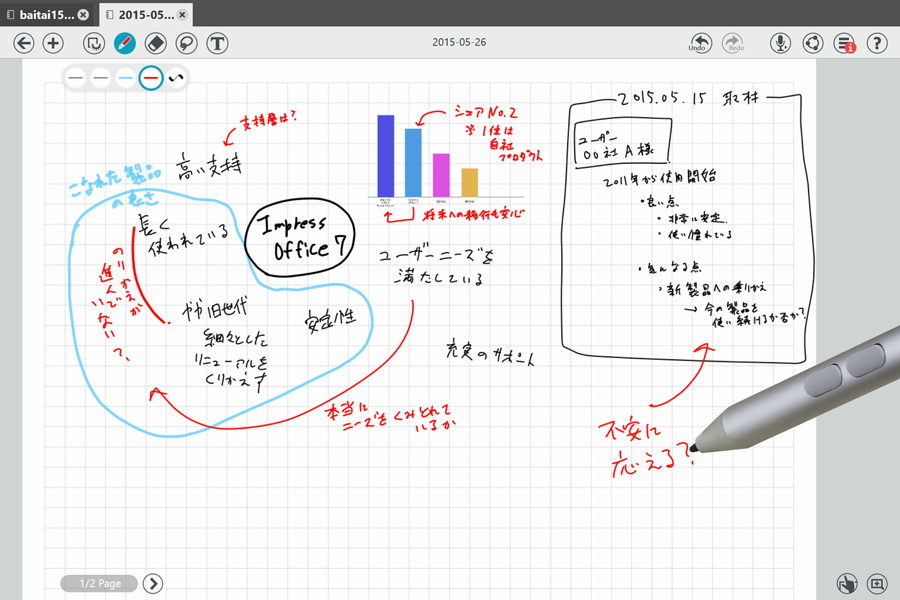The width and height of the screenshot is (900, 600).
Task: Choose the Lasso tool
Action: coord(186,43)
